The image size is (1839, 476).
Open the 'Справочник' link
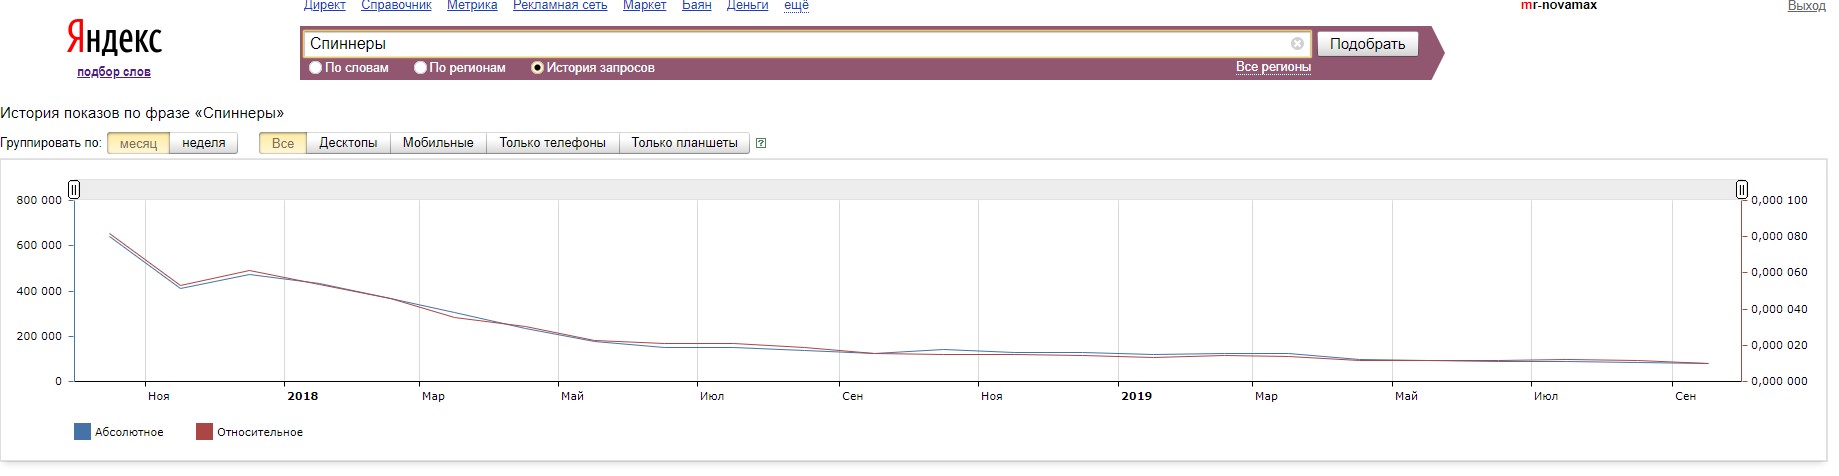pos(396,5)
